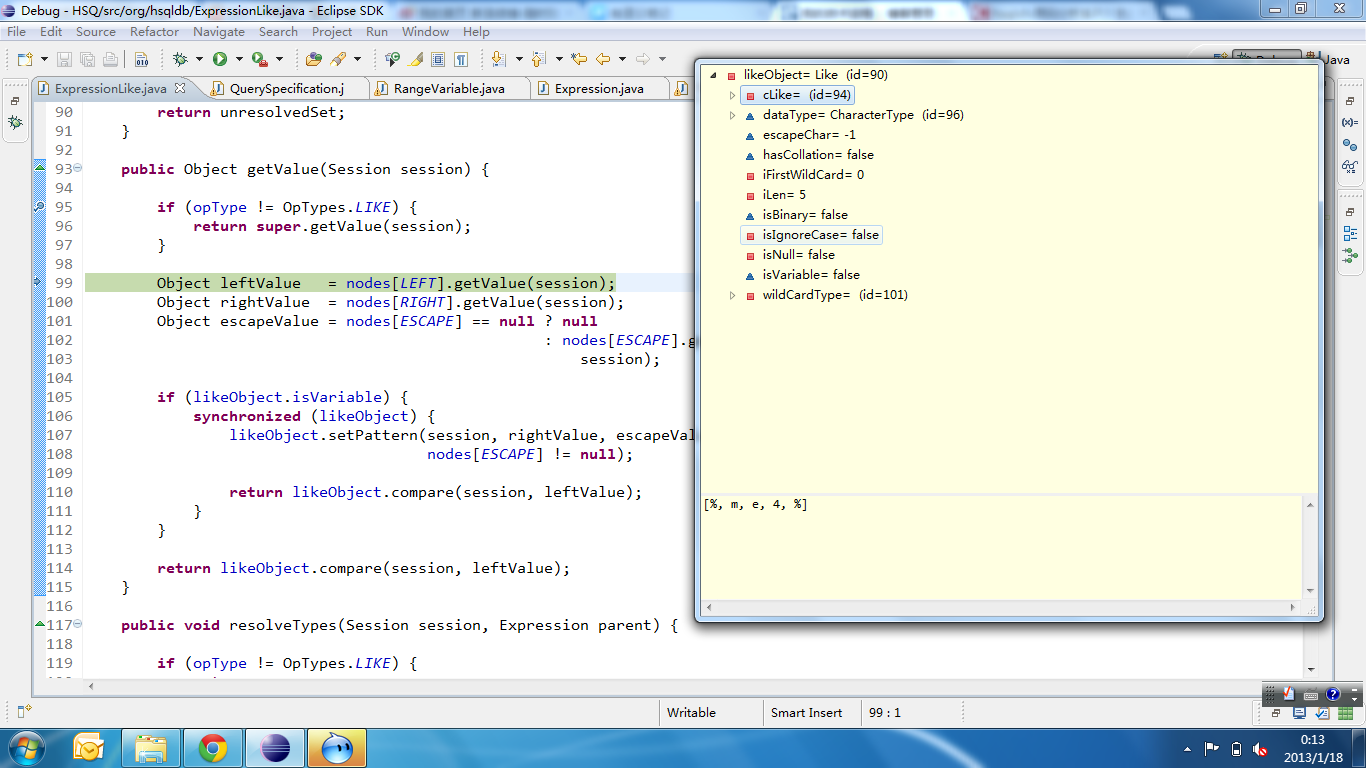Toggle the breakpoint marker on line 95
The image size is (1366, 768).
38,207
